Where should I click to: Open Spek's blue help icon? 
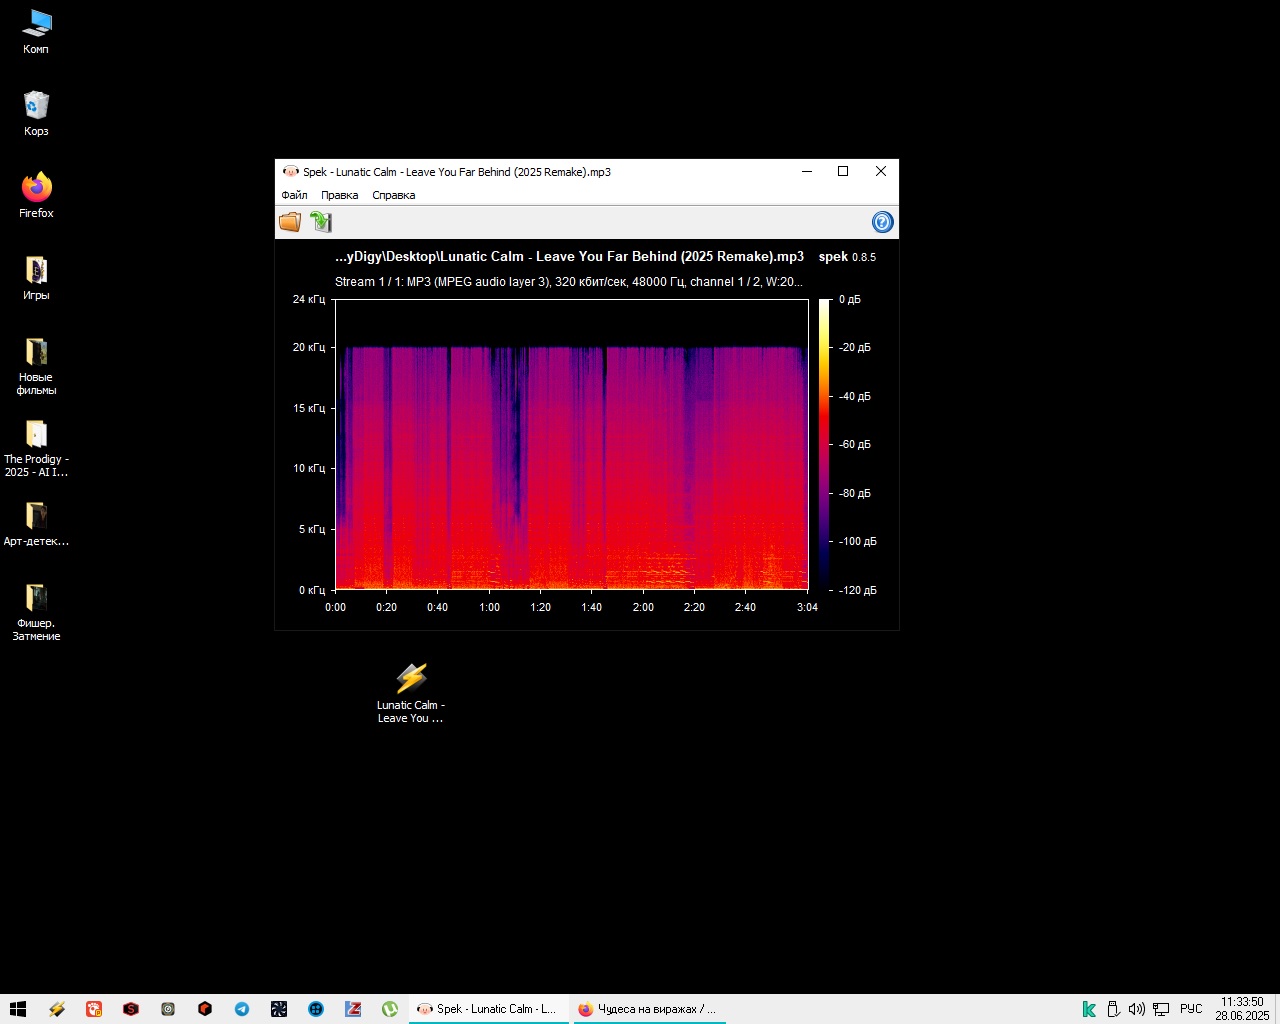(x=882, y=222)
